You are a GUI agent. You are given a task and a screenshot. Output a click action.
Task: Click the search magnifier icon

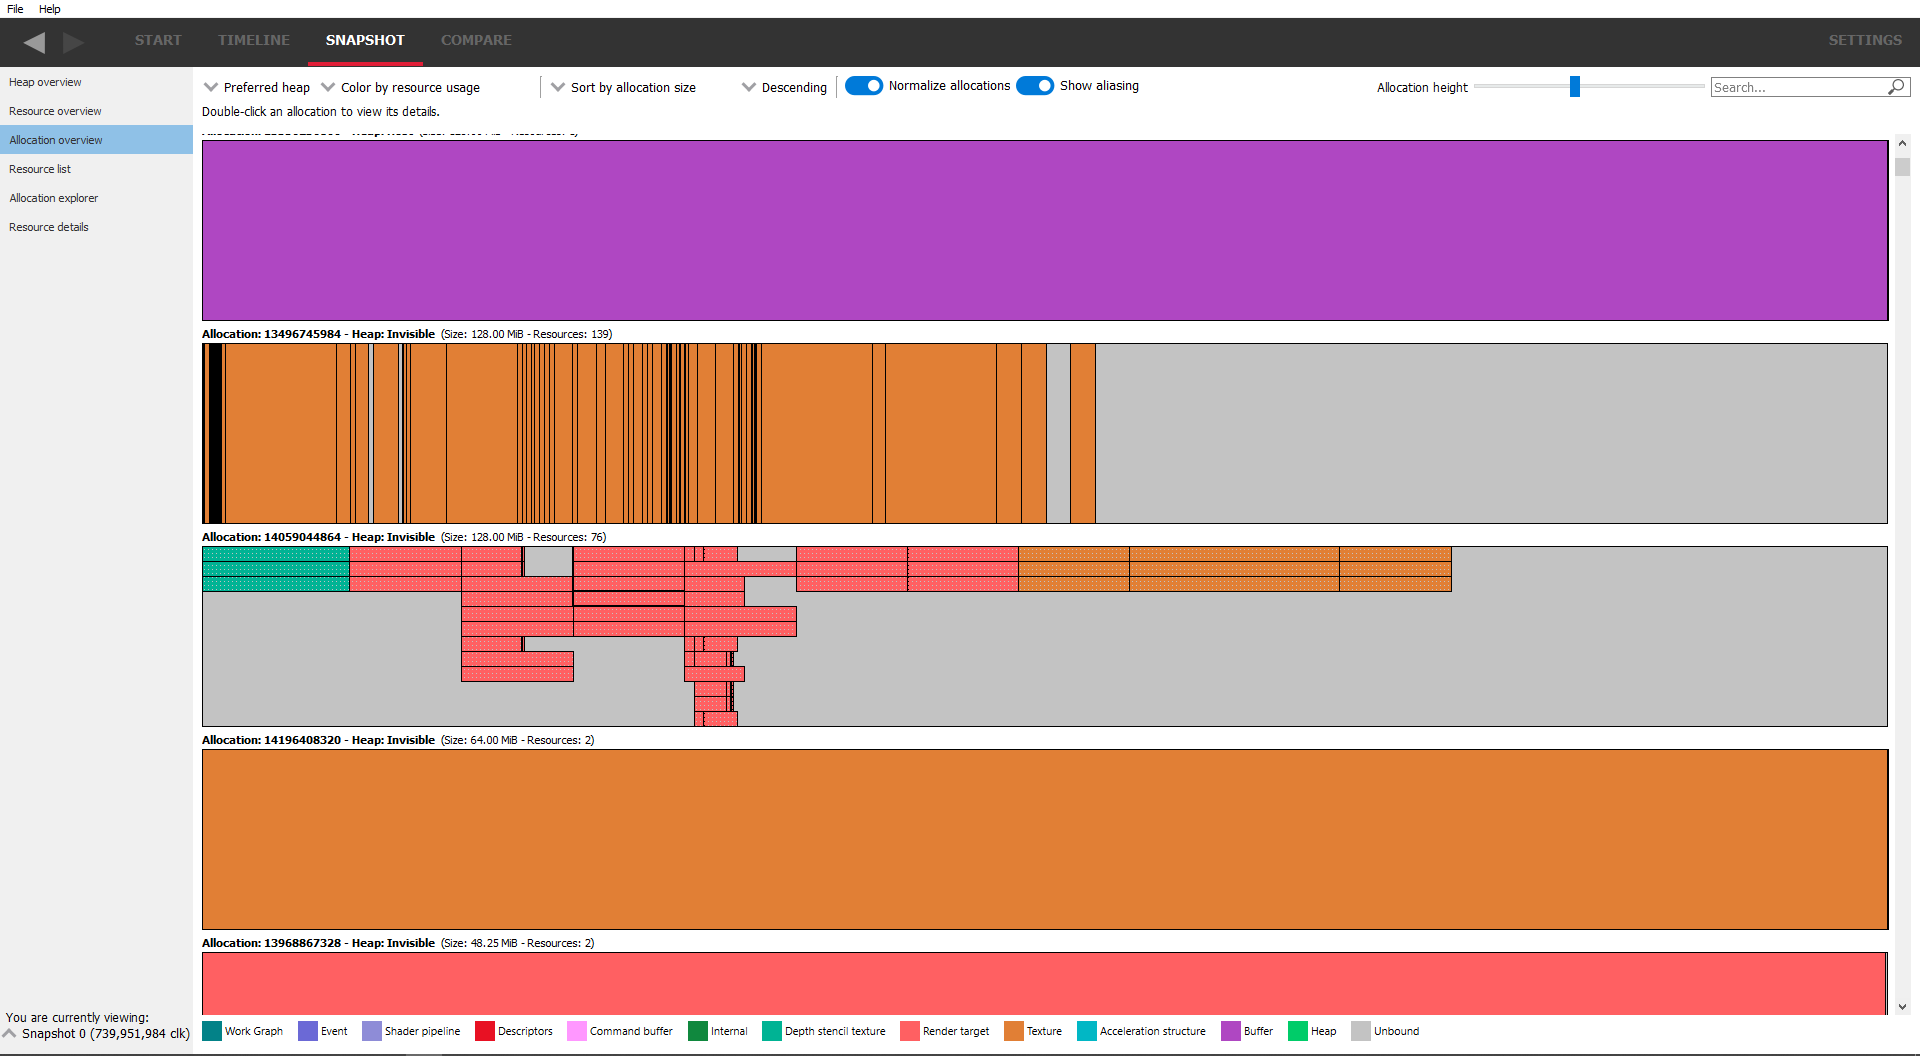(1896, 87)
